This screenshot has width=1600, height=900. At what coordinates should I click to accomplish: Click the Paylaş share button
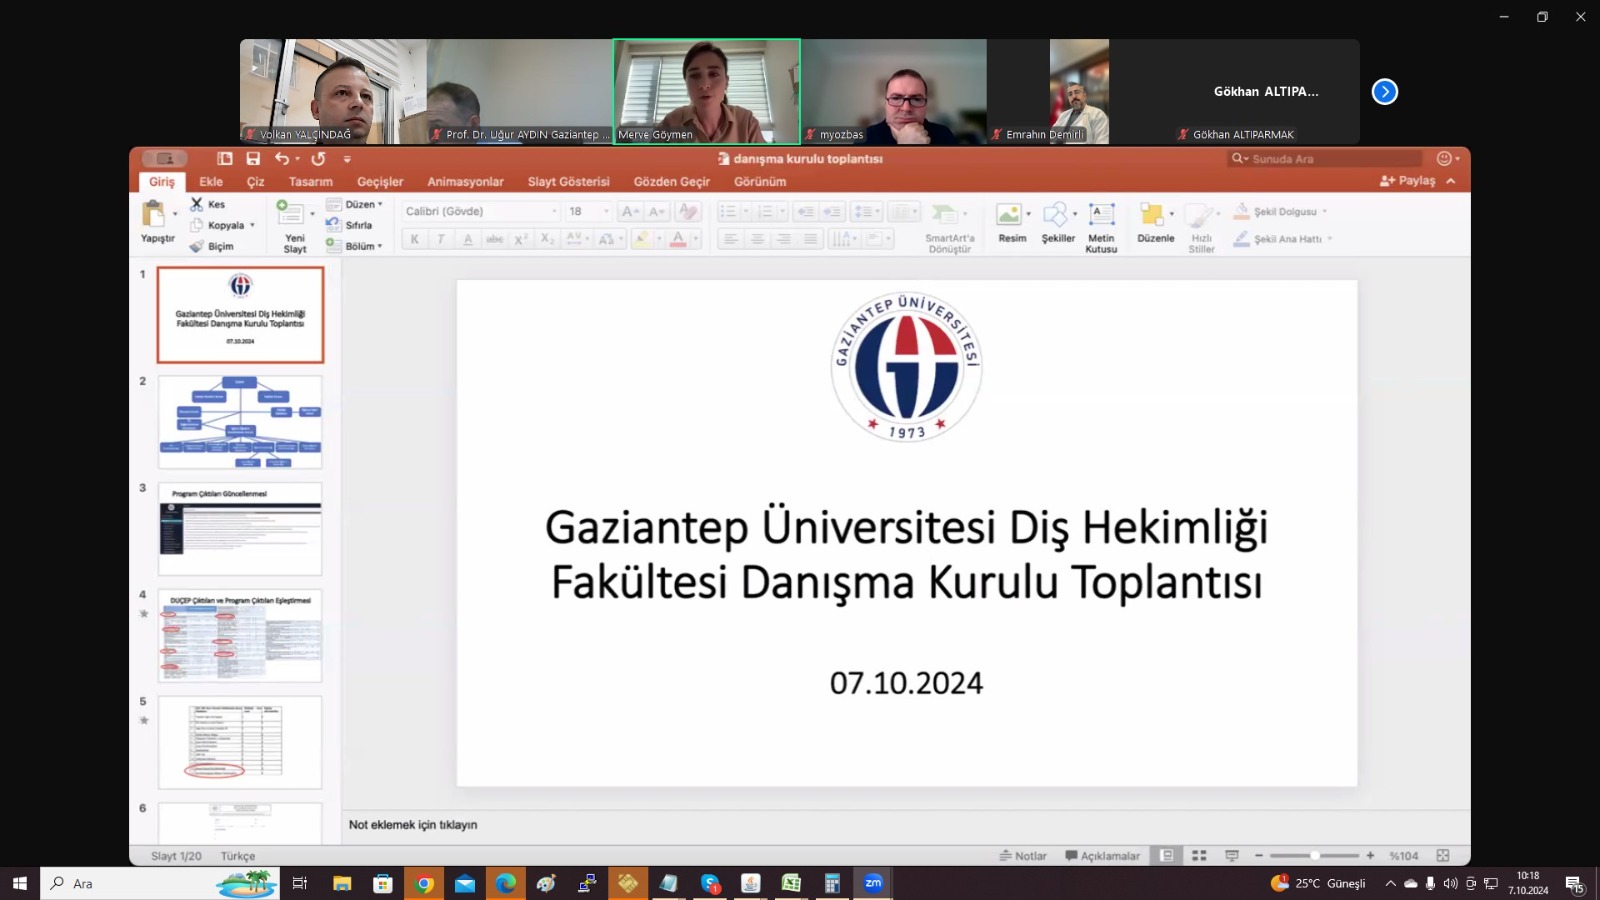click(x=1408, y=181)
